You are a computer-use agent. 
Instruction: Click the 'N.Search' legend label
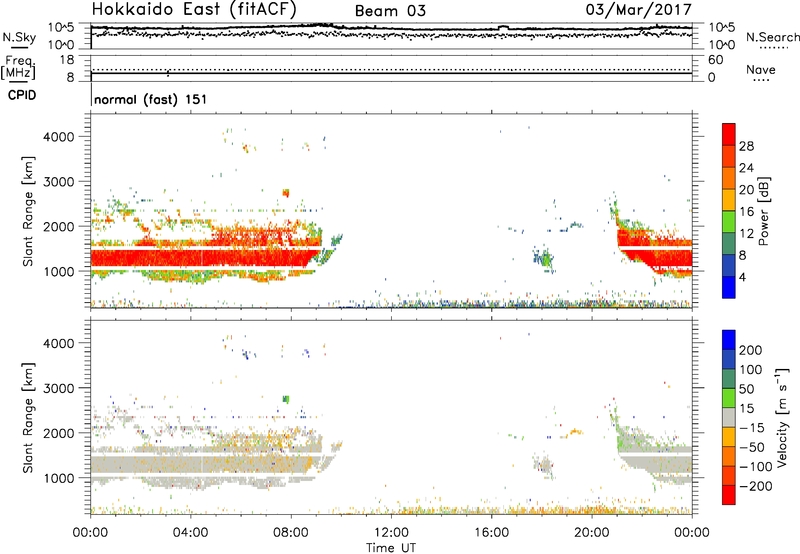point(772,37)
